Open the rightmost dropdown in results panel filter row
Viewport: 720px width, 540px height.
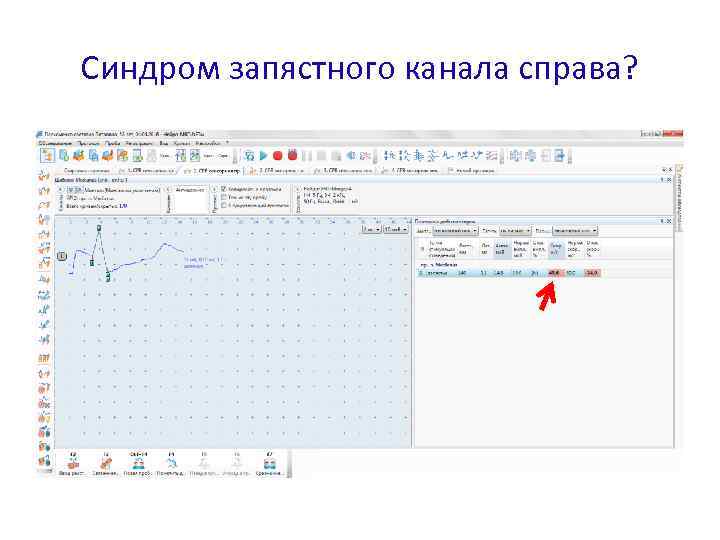tap(575, 231)
